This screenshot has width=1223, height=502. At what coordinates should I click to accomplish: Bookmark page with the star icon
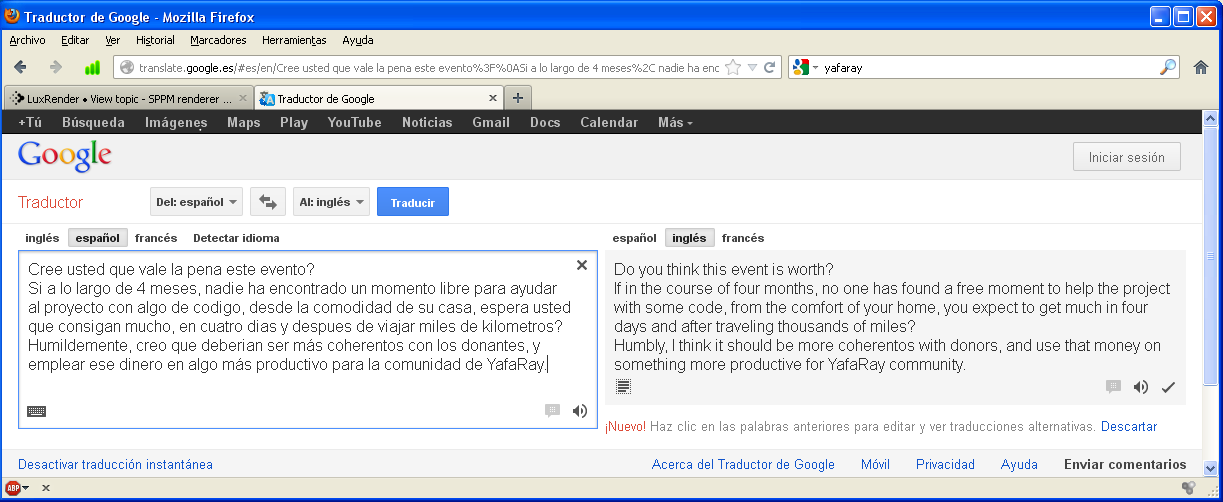(733, 68)
